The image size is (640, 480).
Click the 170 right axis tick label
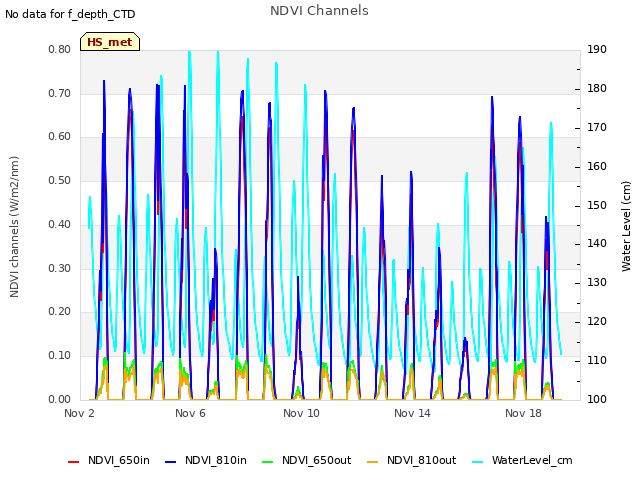pyautogui.click(x=597, y=128)
